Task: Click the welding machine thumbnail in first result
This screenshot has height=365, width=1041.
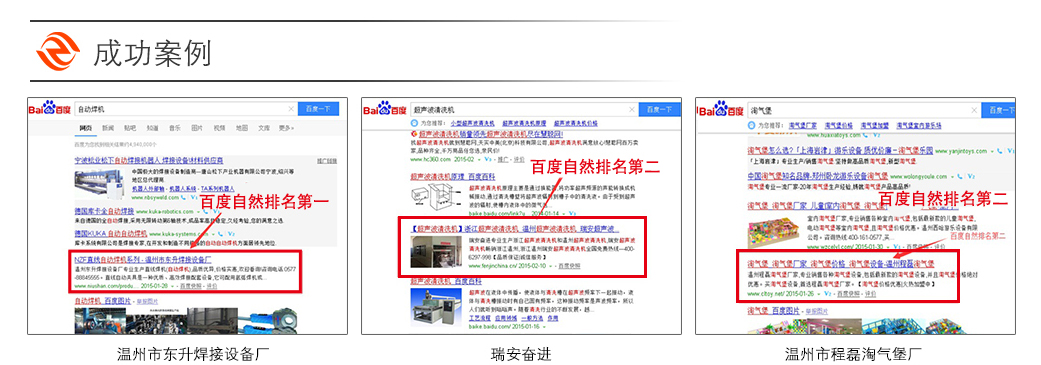Action: 99,184
